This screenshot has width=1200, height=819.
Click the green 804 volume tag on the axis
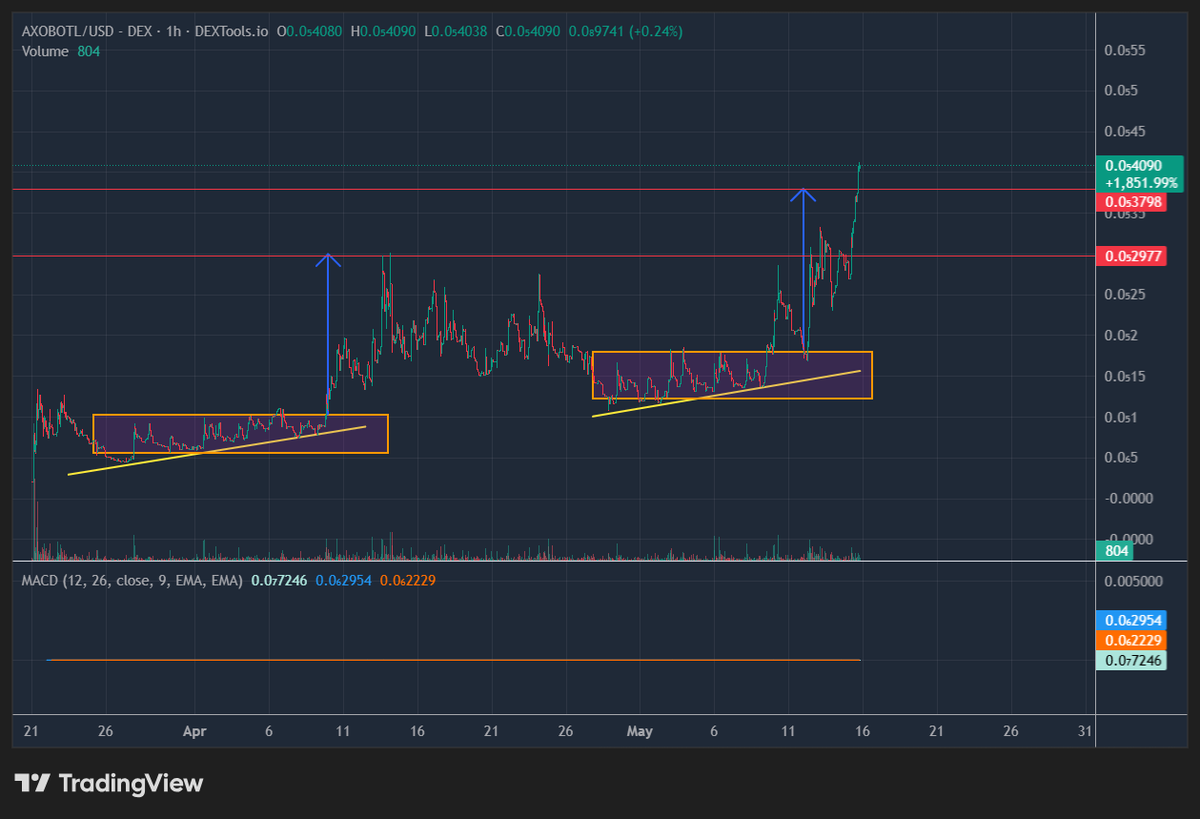pos(1117,551)
